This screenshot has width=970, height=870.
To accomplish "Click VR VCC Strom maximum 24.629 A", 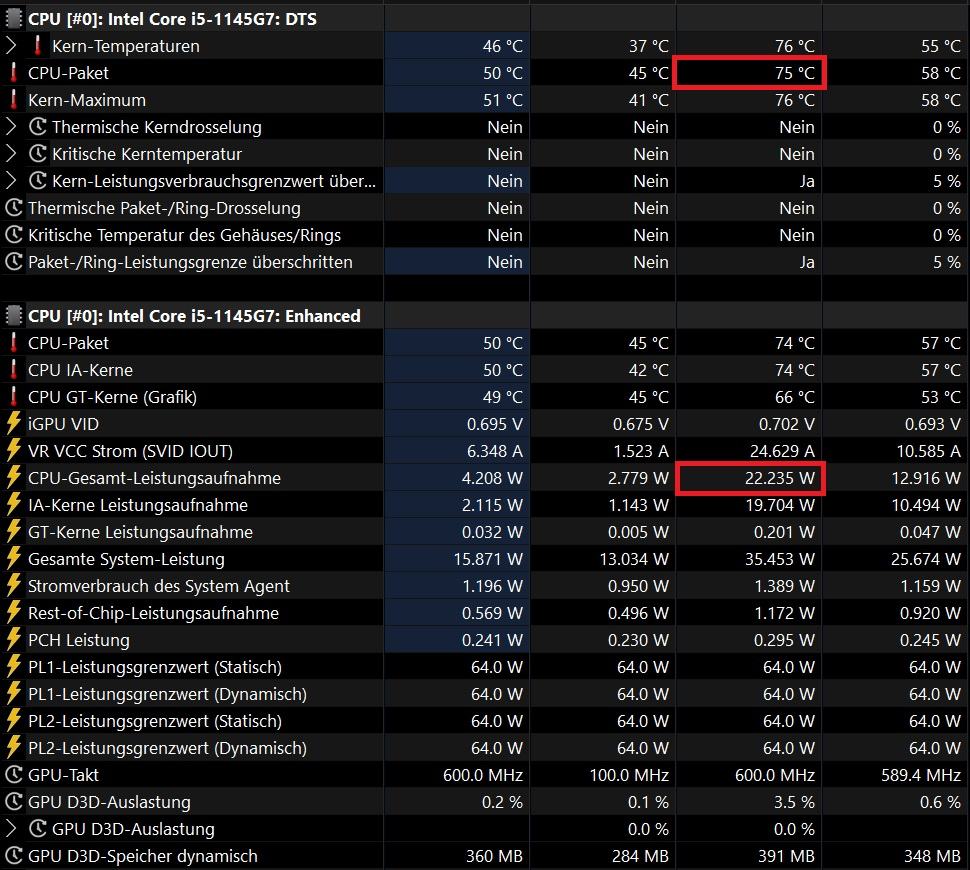I will pyautogui.click(x=782, y=451).
